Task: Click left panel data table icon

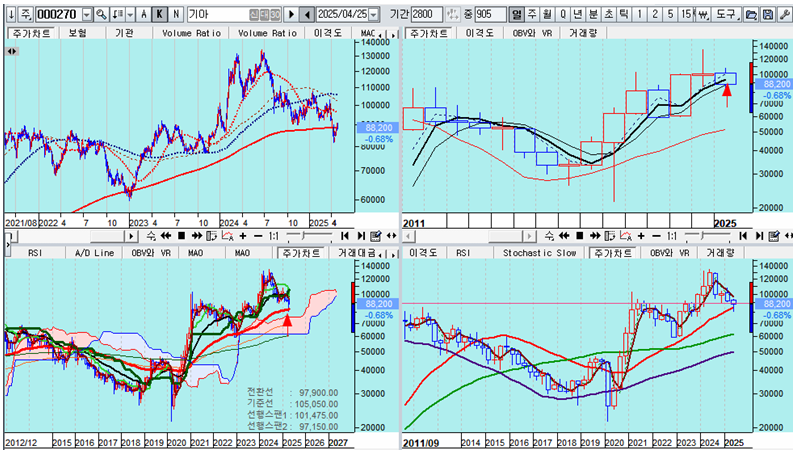Action: [211, 236]
